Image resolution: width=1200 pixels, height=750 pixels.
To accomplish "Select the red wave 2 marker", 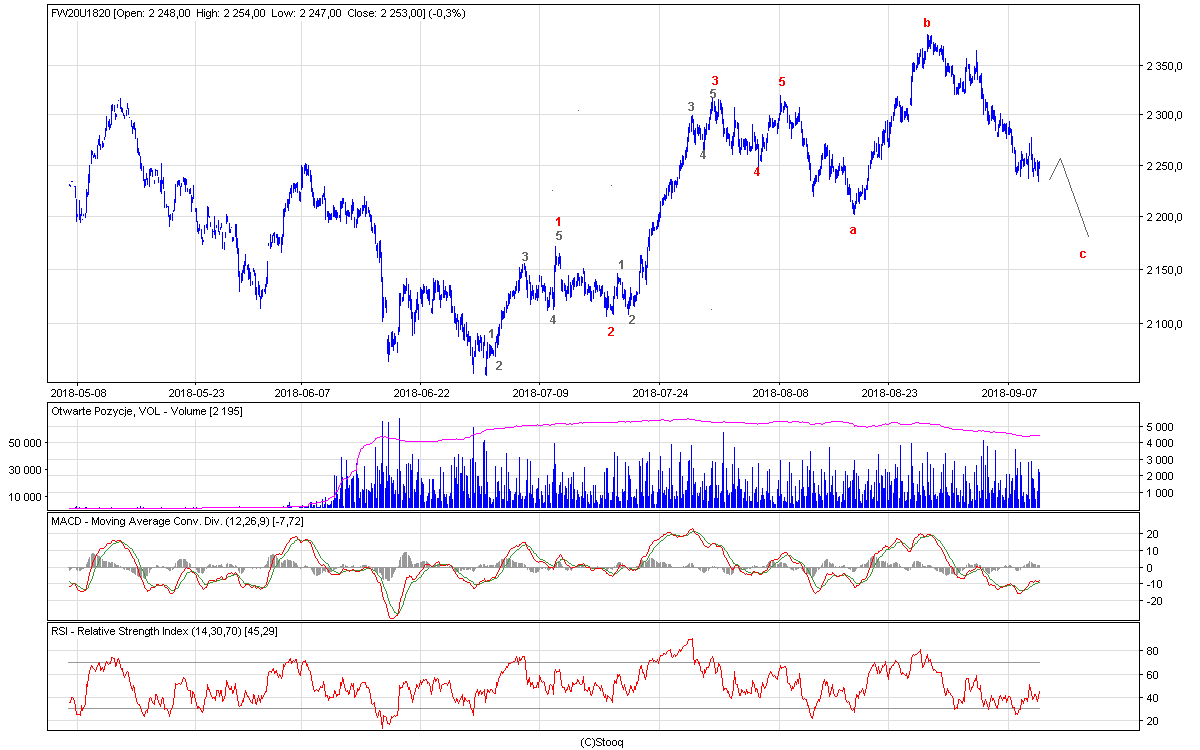I will [x=611, y=331].
